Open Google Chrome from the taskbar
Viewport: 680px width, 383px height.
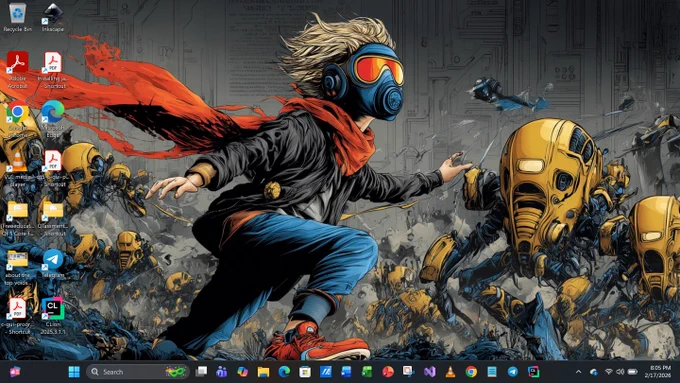[471, 372]
